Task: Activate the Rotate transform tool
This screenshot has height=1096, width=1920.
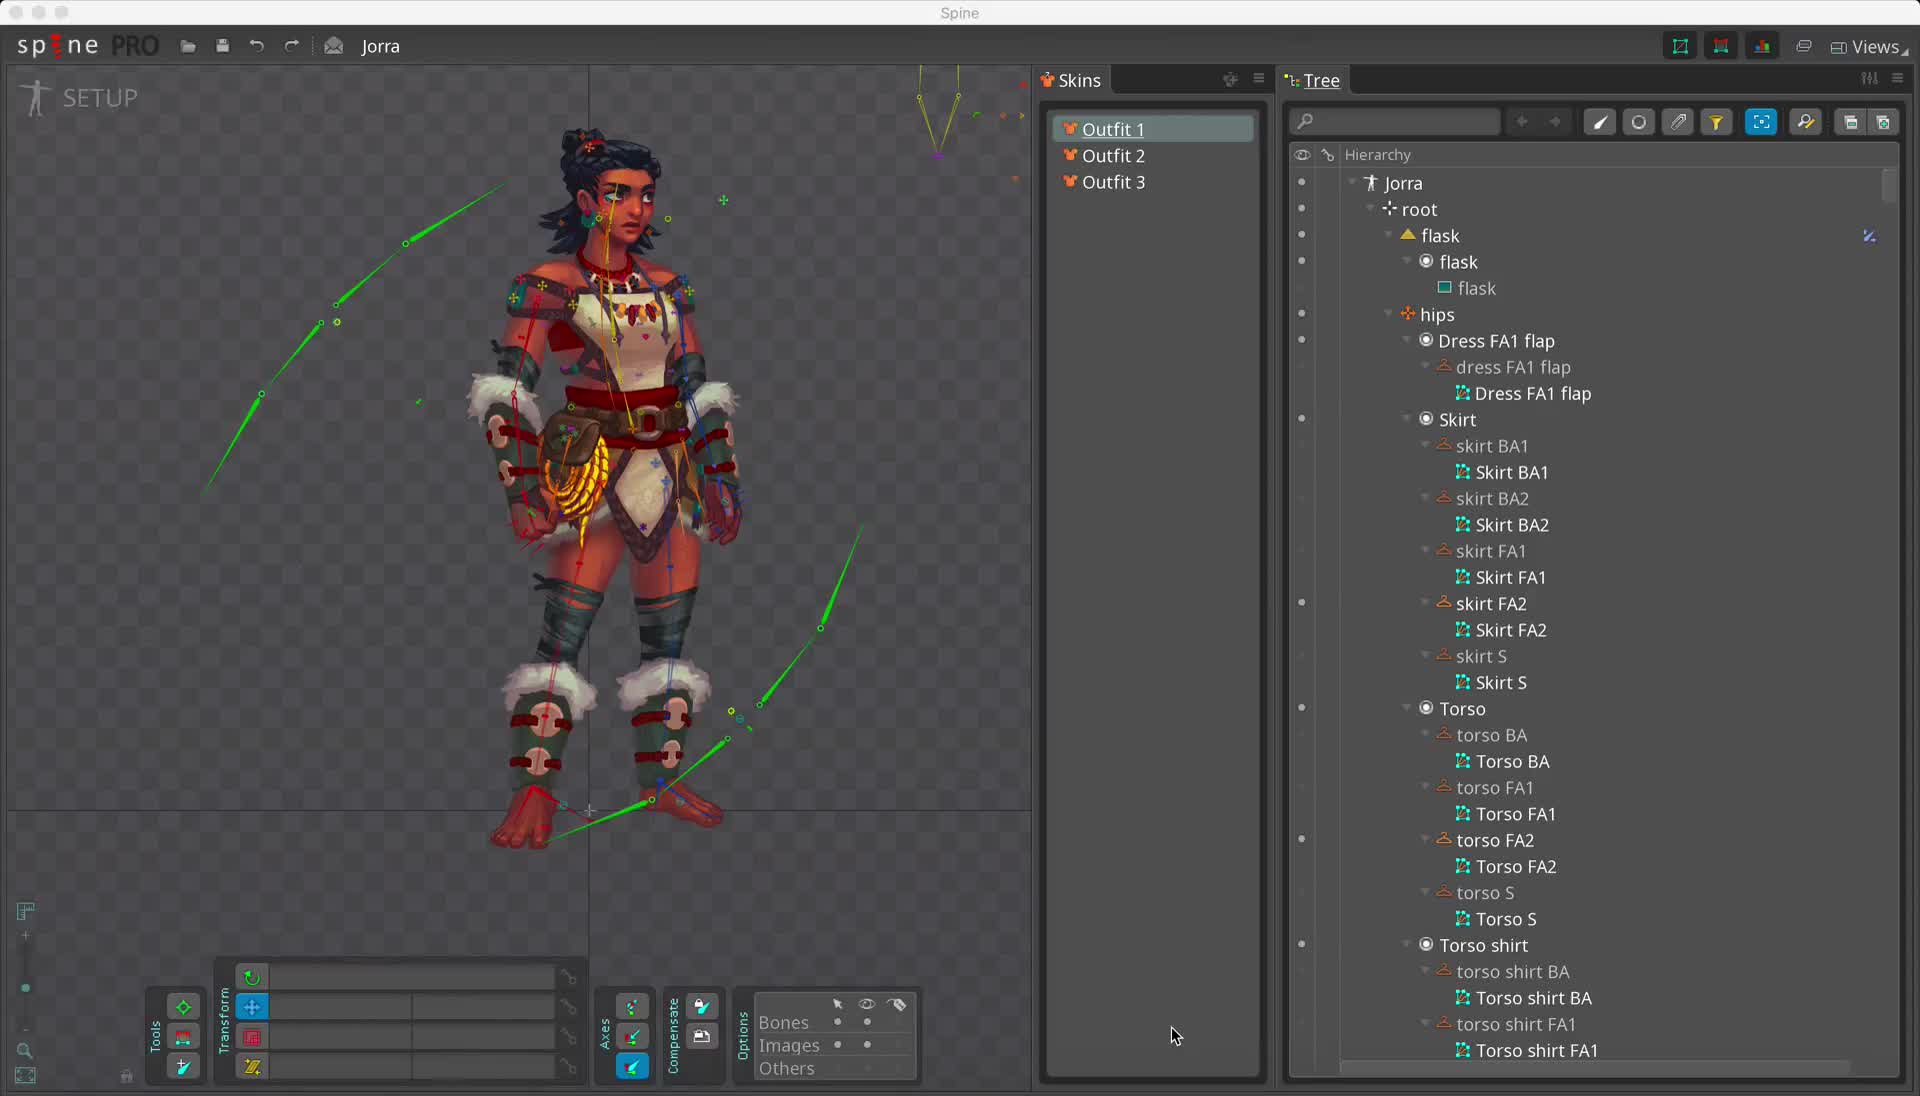Action: 252,977
